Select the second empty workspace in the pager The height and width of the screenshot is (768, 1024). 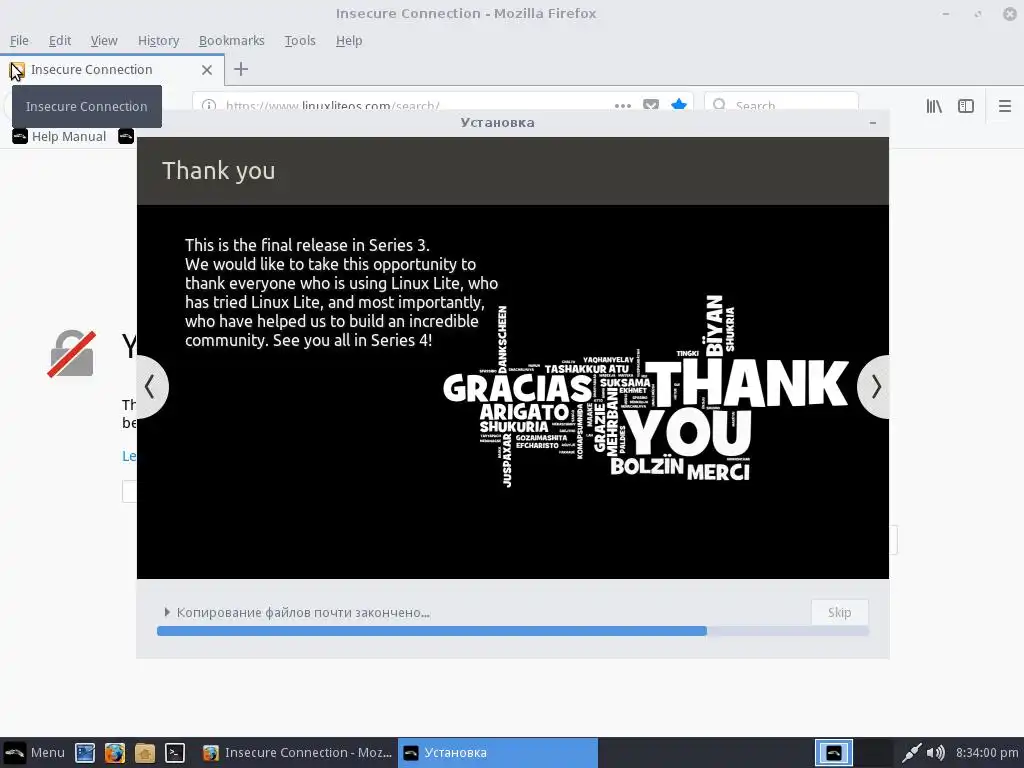873,753
